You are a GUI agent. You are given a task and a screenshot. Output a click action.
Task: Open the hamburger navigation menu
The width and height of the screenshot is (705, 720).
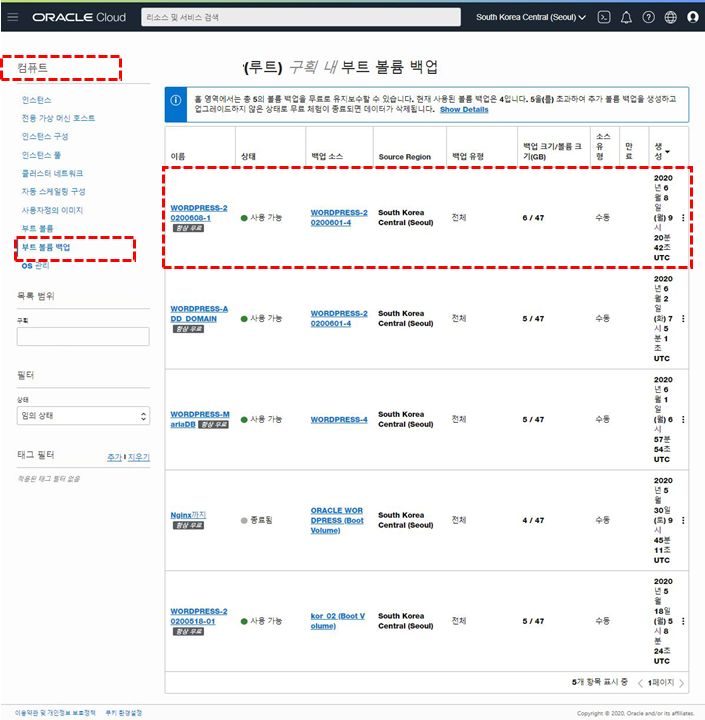pyautogui.click(x=13, y=17)
